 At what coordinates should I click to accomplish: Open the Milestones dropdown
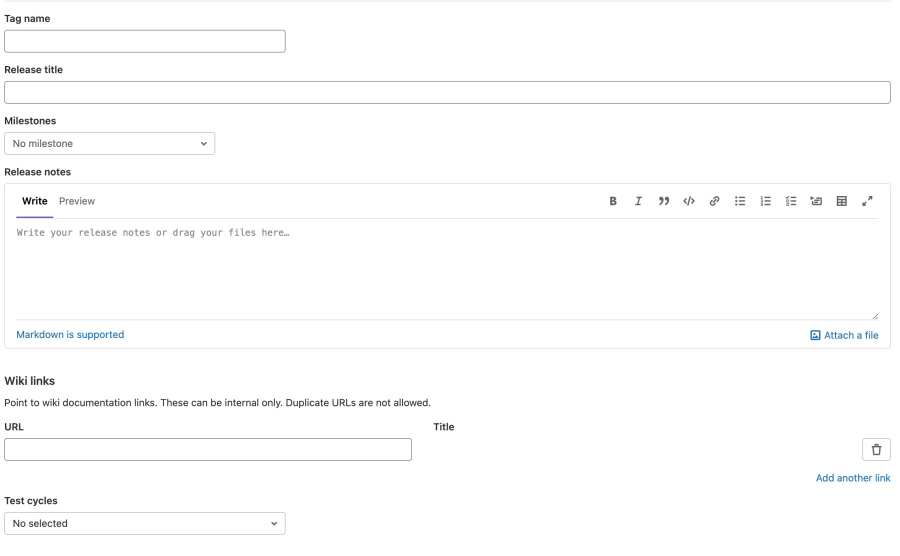point(110,143)
